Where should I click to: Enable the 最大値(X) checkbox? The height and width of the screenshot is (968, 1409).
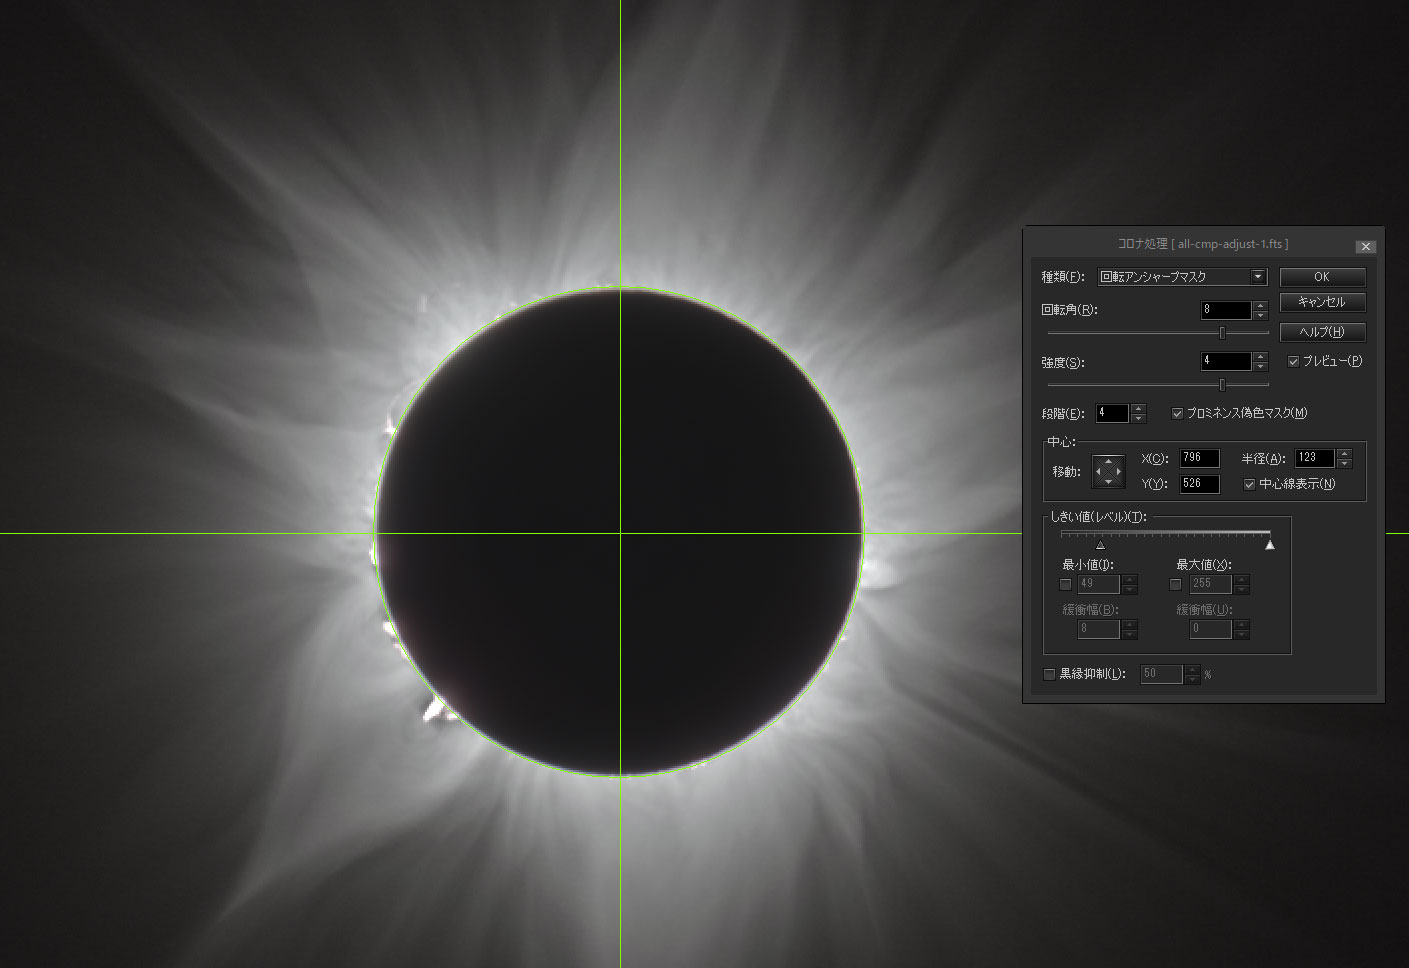(1175, 584)
